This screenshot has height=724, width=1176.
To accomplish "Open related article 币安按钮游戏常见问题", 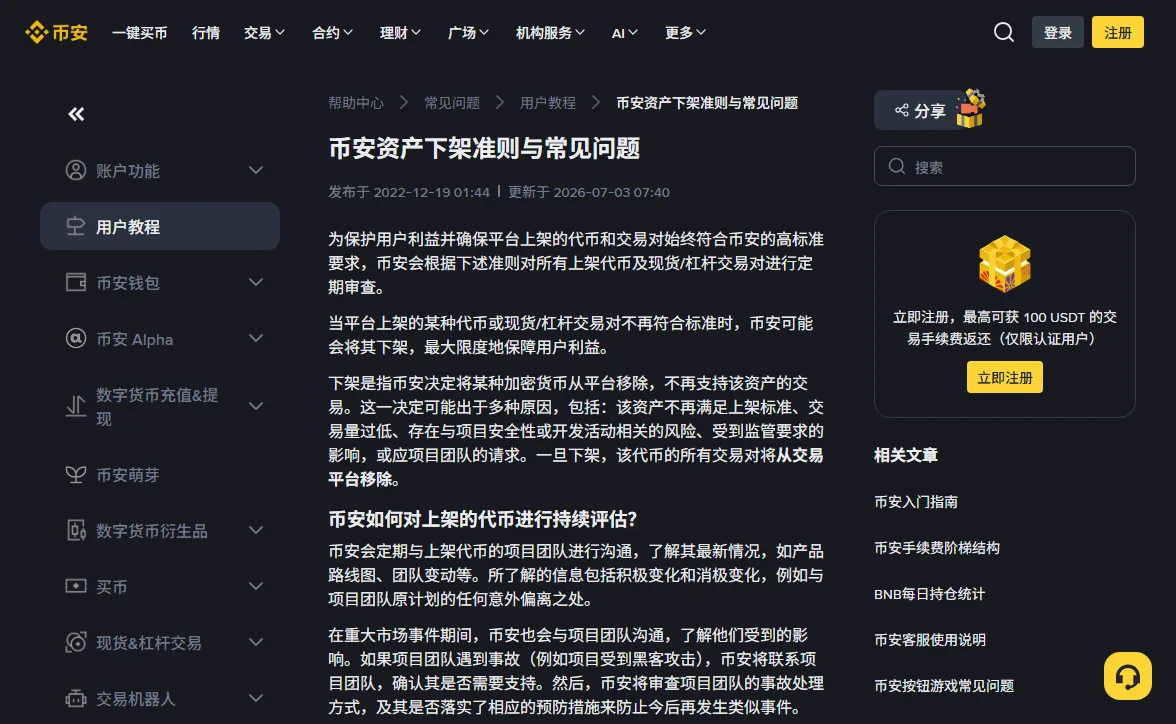I will pos(944,686).
